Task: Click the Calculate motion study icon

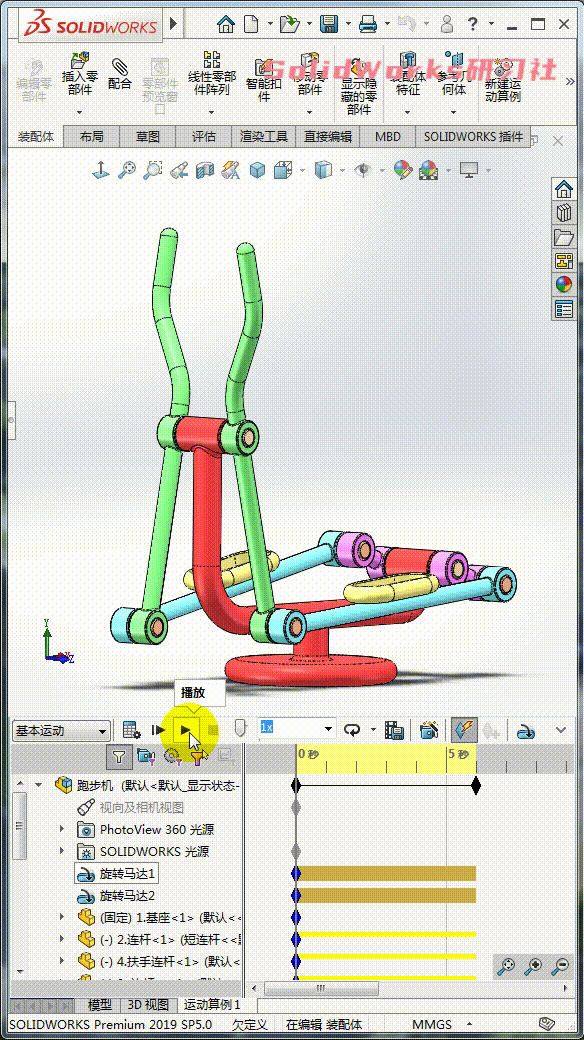Action: 131,730
